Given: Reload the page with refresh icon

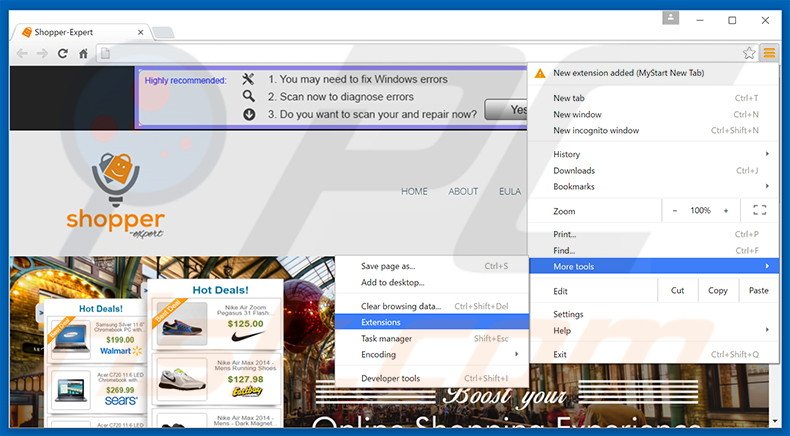Looking at the screenshot, I should click(62, 53).
